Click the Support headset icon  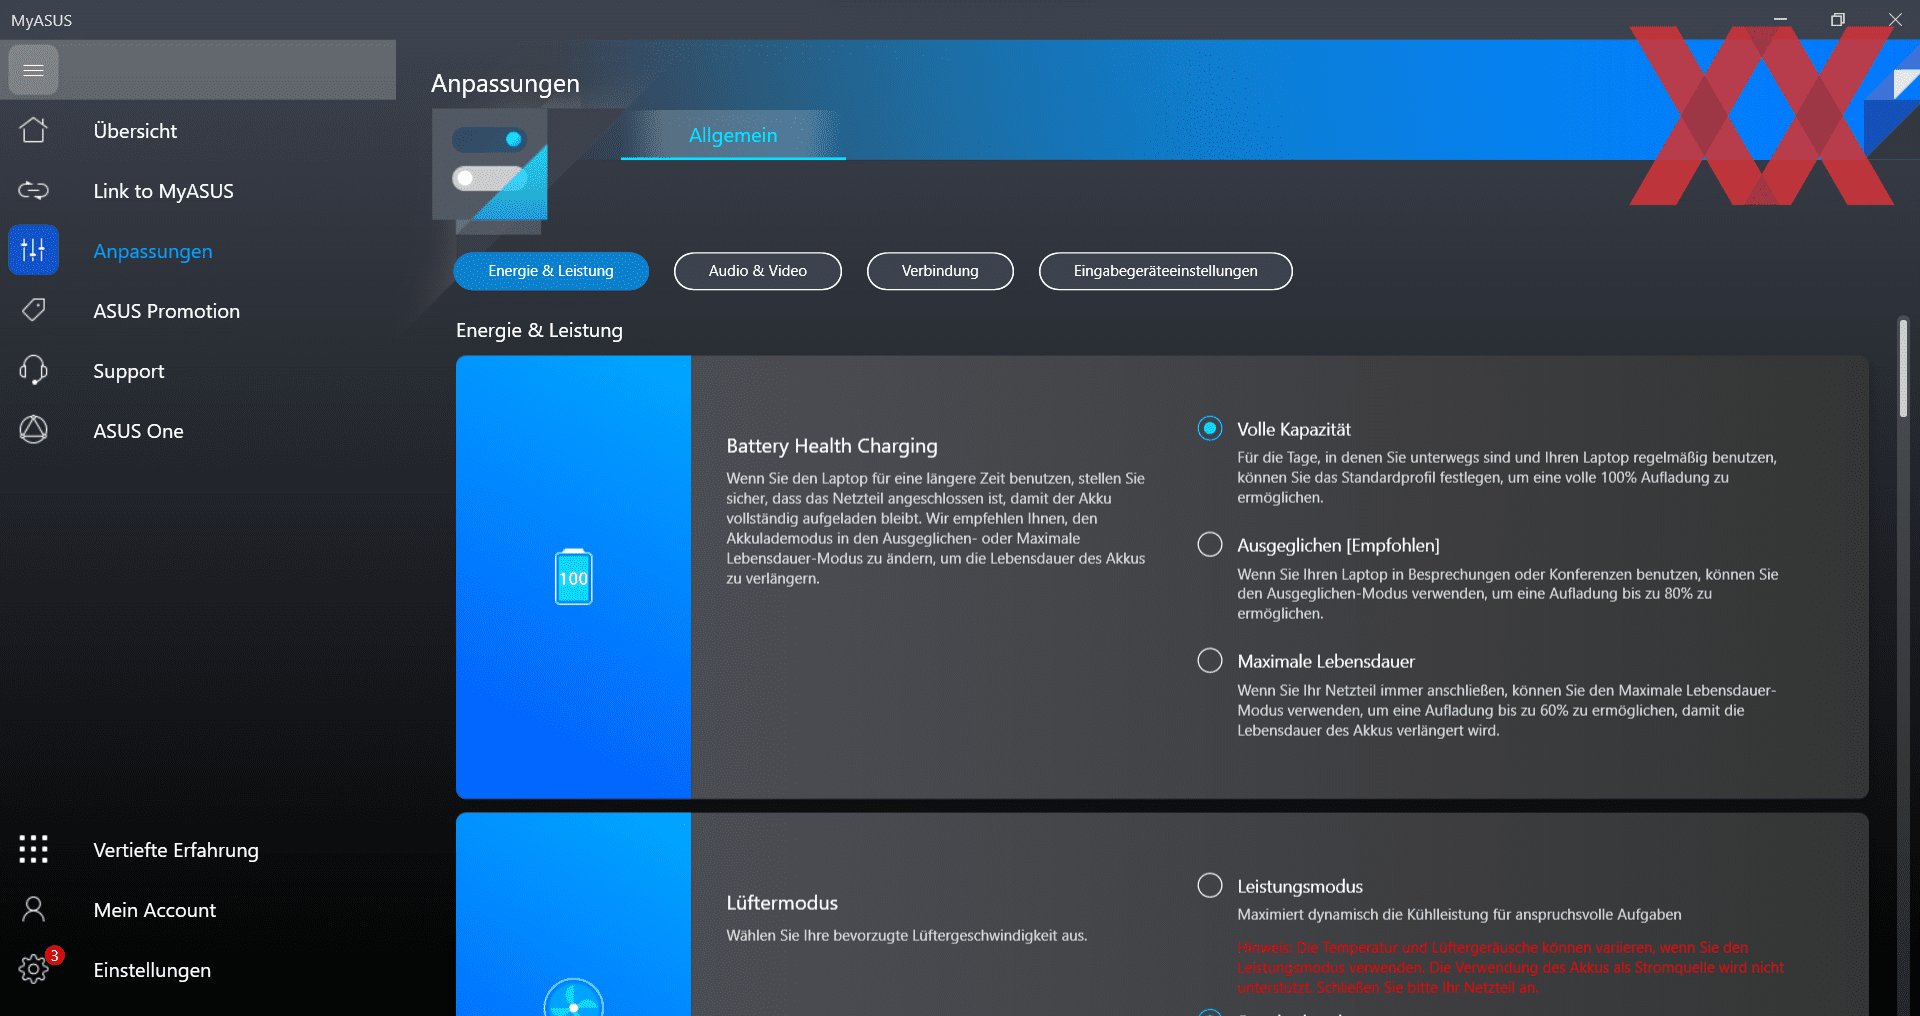click(x=33, y=370)
